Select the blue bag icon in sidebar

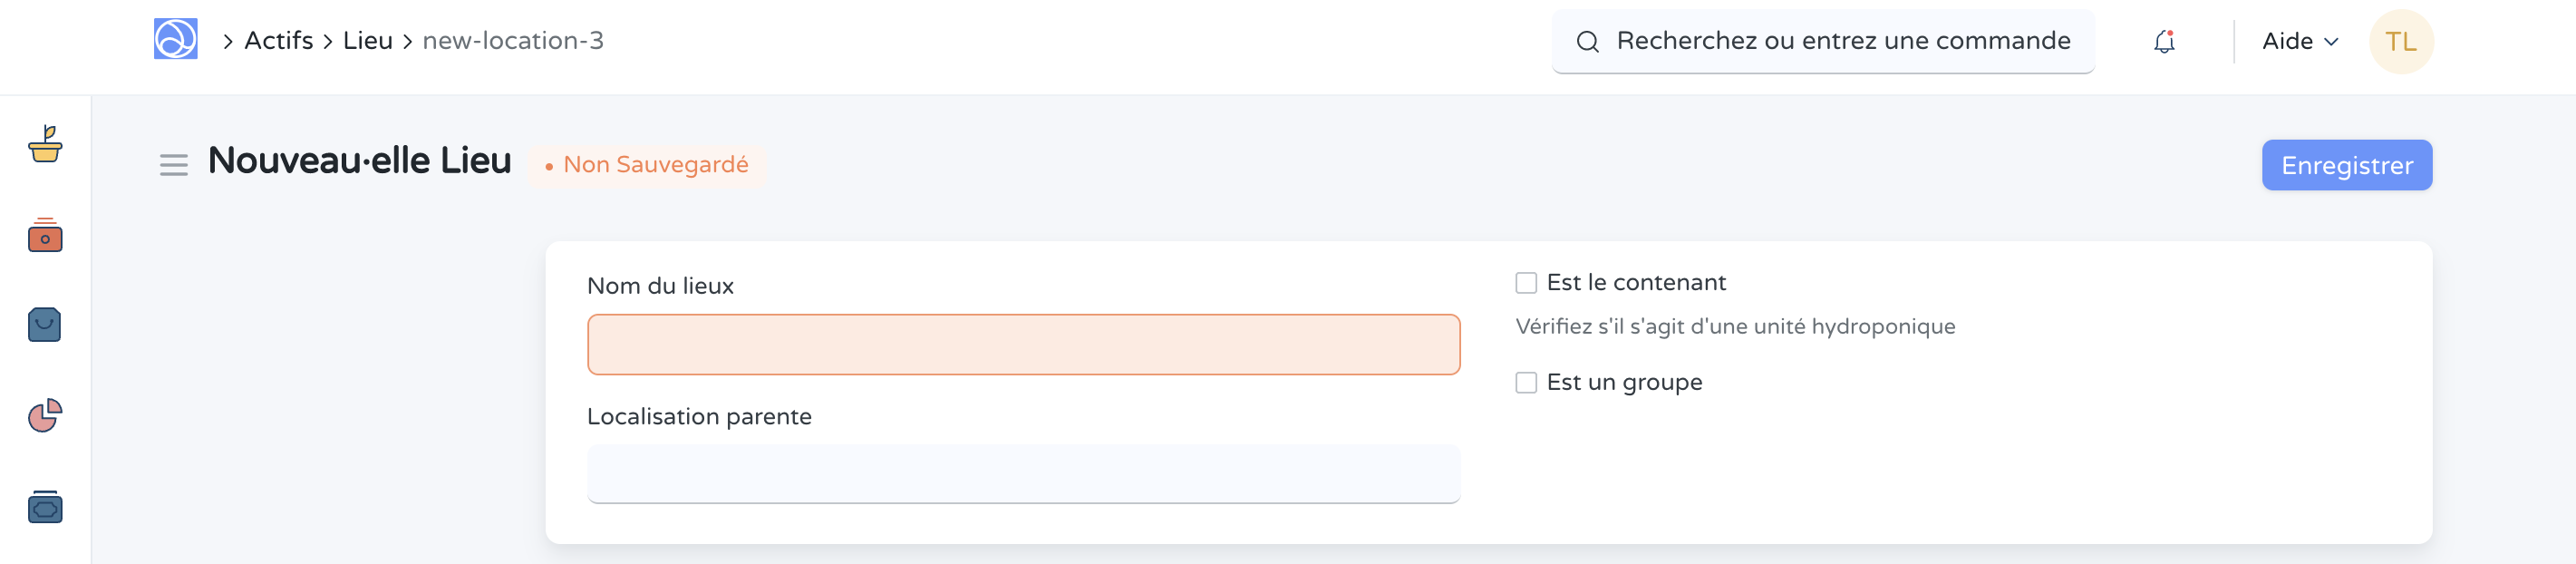click(x=45, y=324)
